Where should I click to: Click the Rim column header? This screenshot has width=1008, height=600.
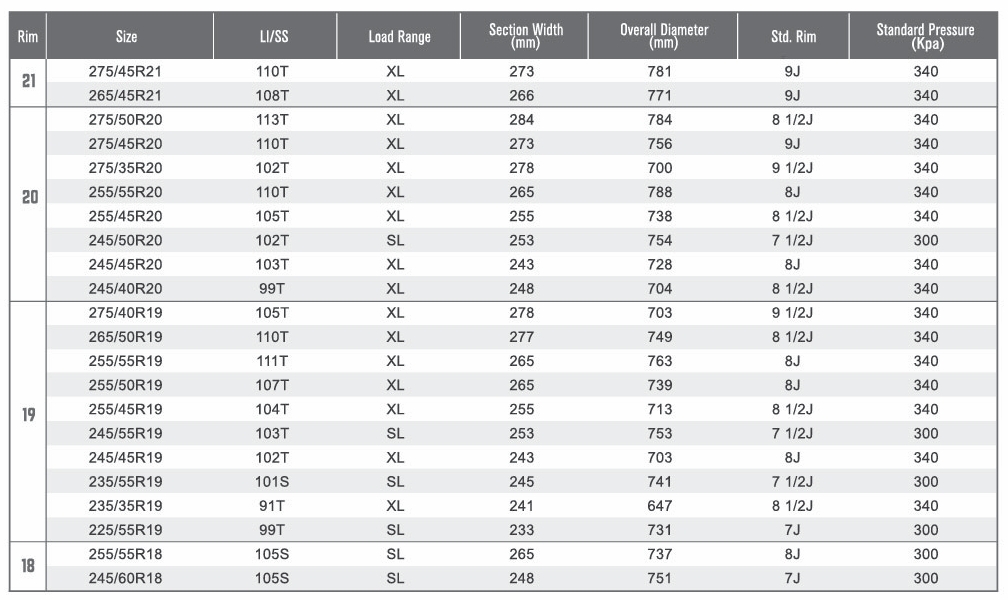click(x=28, y=36)
